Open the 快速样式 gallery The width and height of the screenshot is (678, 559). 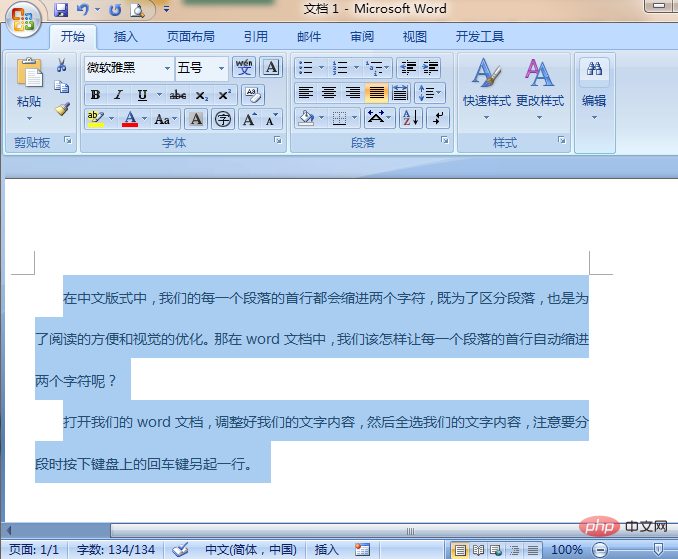point(486,87)
